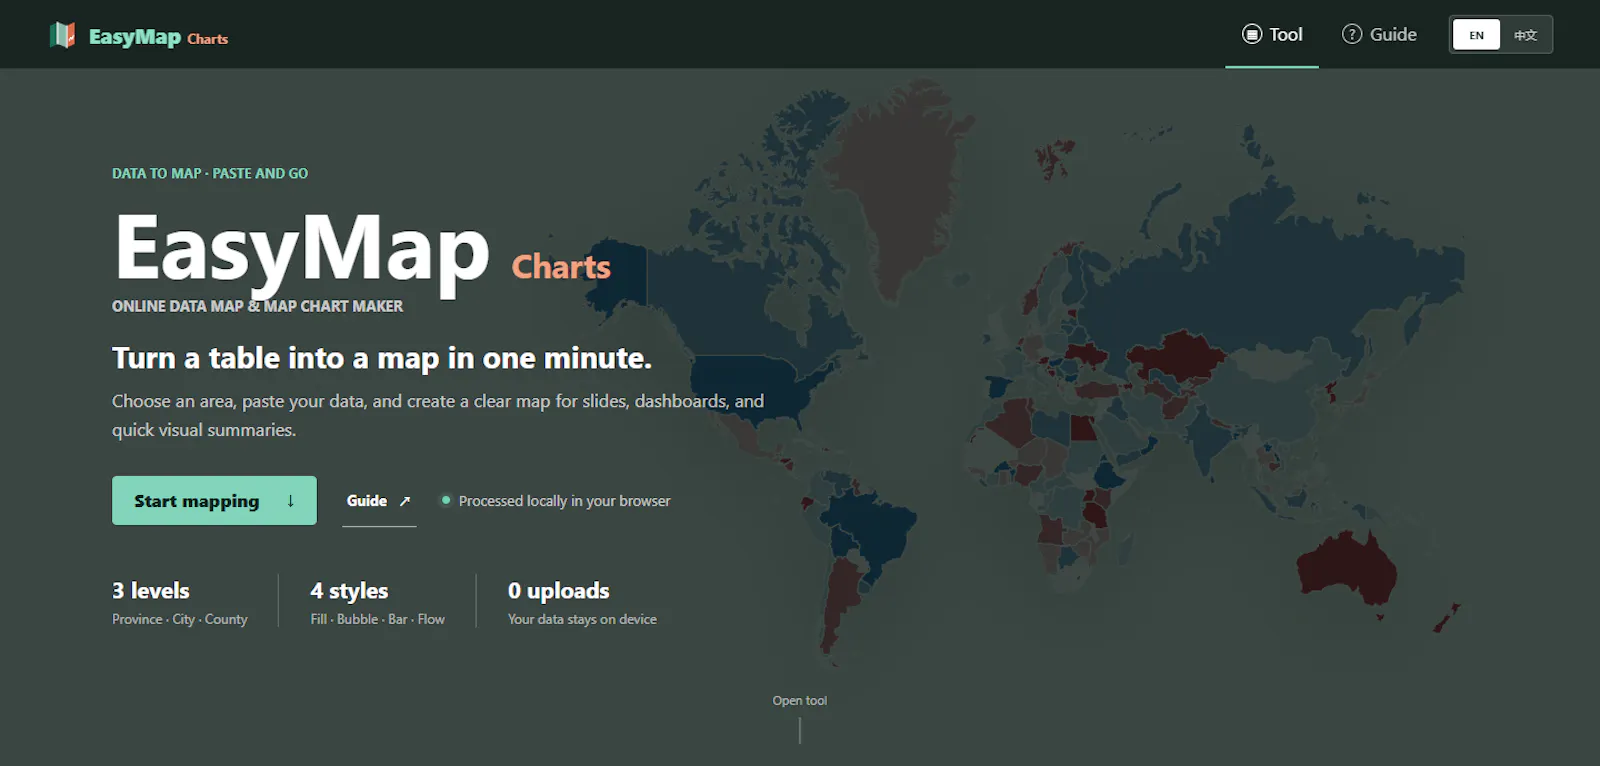Click the question-mark icon beside Guide
1600x766 pixels.
1352,34
